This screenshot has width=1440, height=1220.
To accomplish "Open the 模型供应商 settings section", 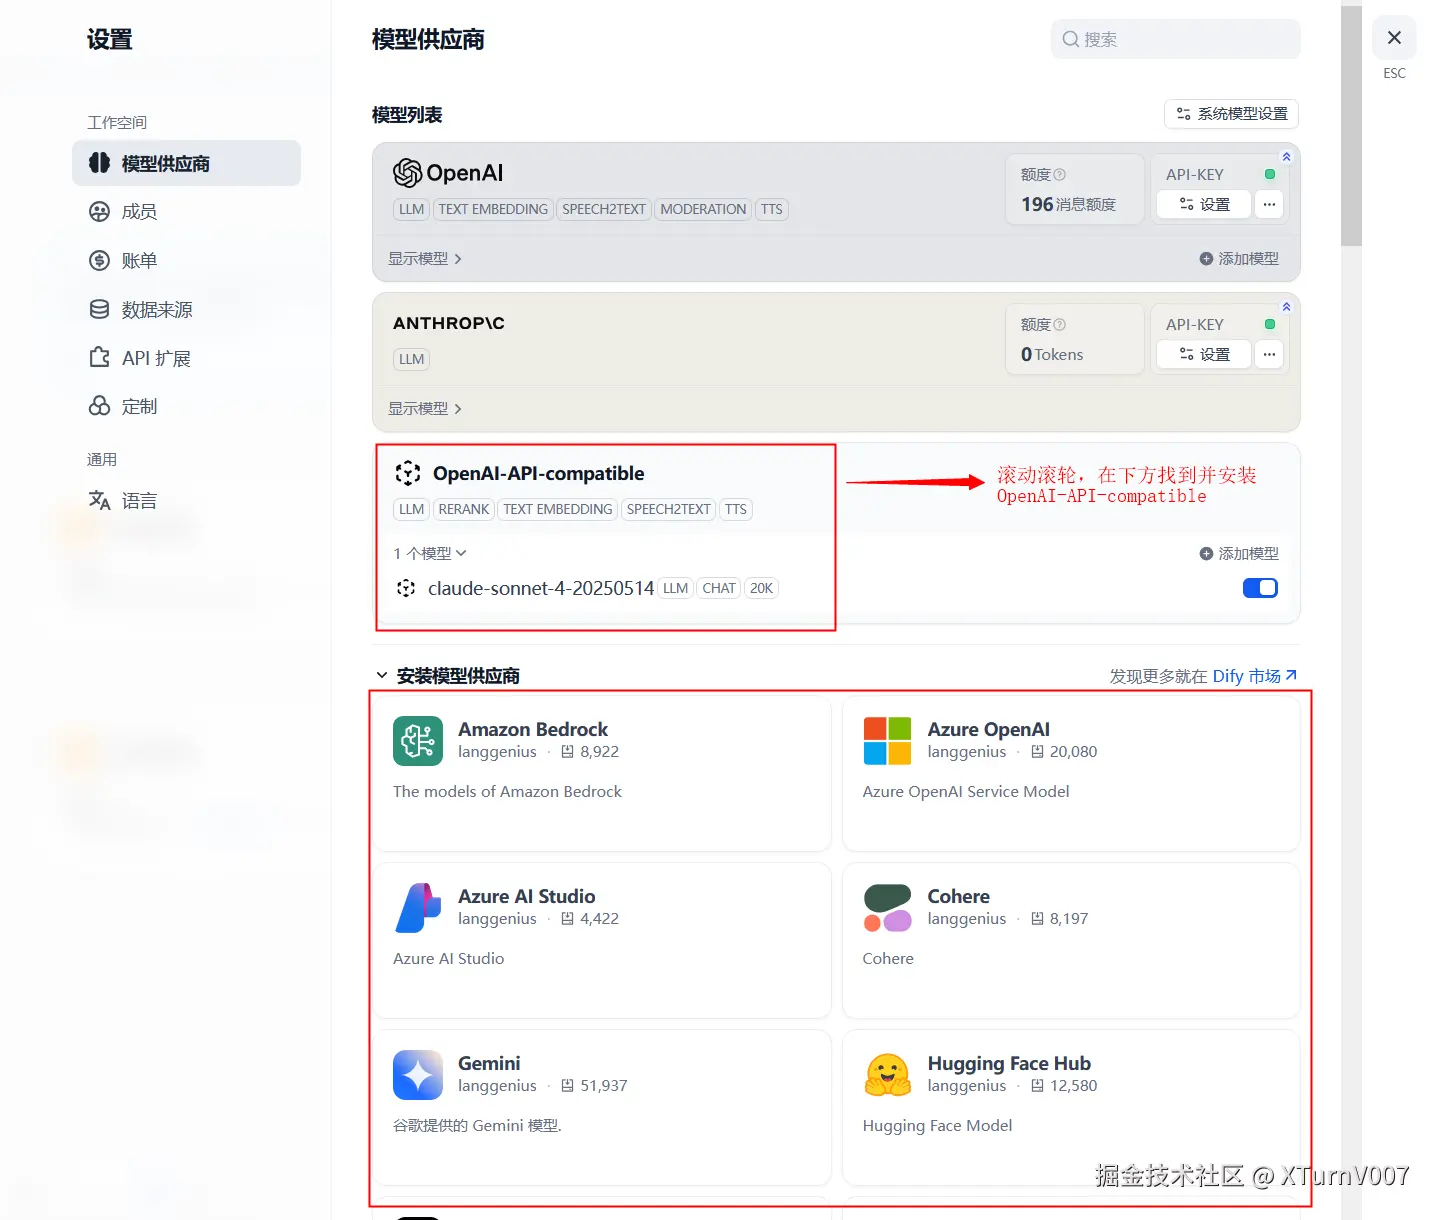I will click(186, 163).
